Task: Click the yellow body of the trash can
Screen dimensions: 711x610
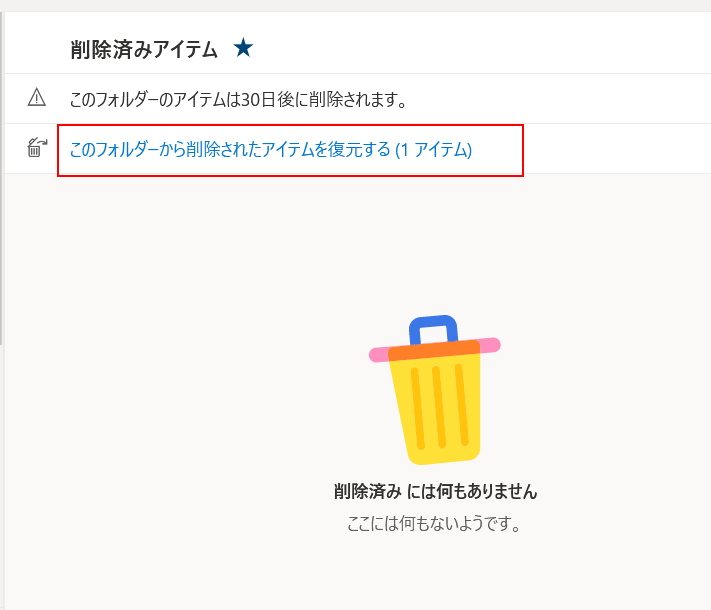Action: tap(436, 408)
